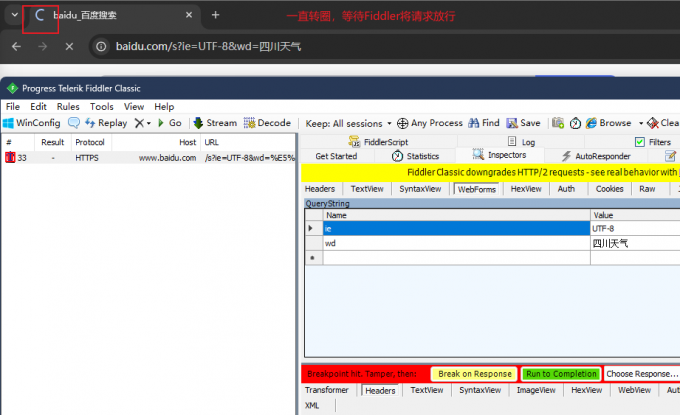680x415 pixels.
Task: Click the comment speech bubble icon
Action: pos(74,123)
